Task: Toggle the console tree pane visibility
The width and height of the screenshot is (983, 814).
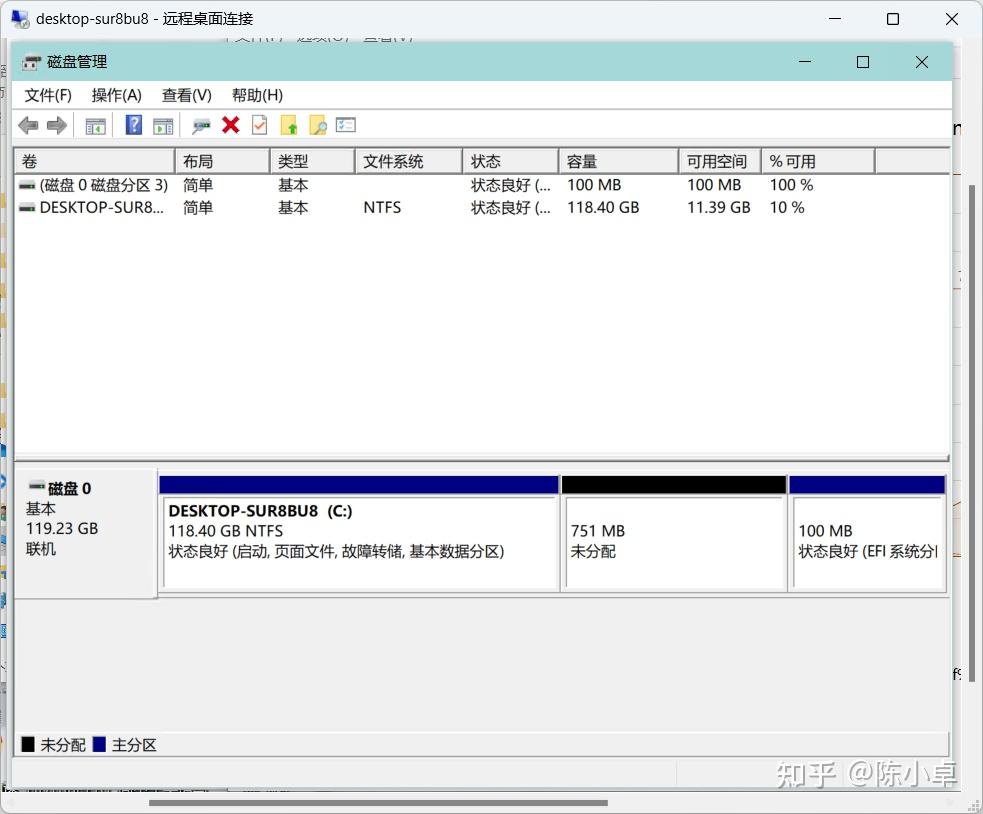Action: pyautogui.click(x=95, y=124)
